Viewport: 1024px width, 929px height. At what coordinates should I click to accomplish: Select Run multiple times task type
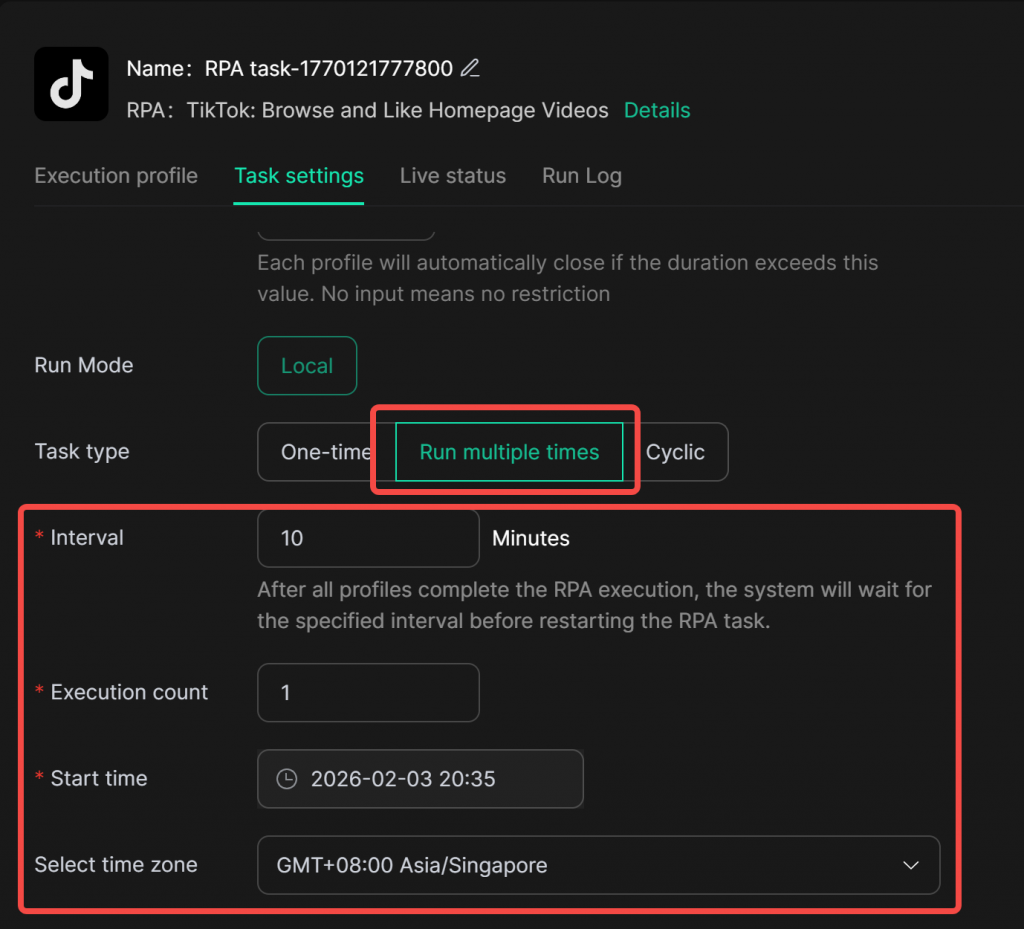point(509,452)
